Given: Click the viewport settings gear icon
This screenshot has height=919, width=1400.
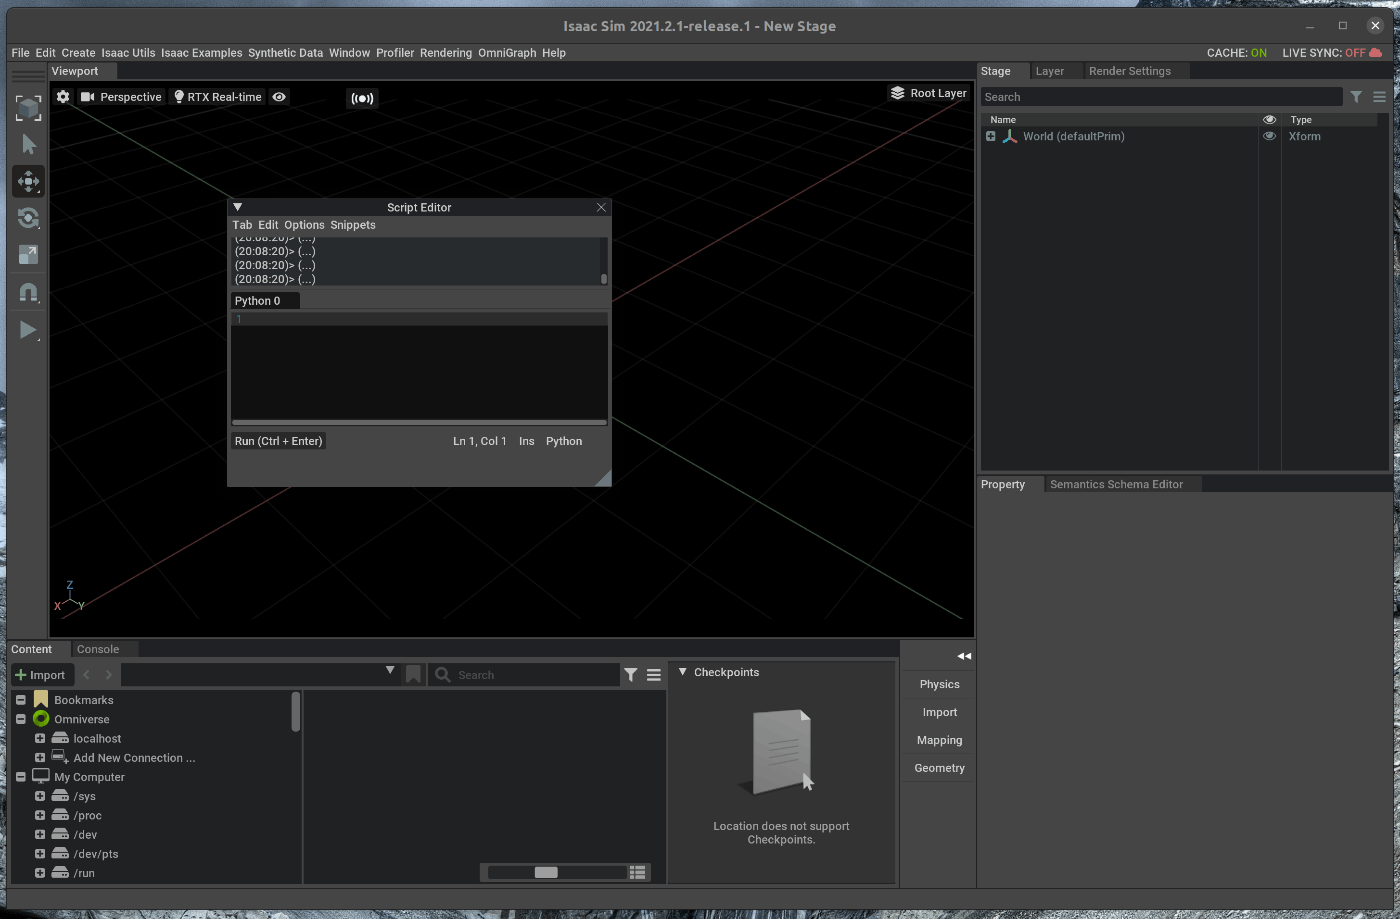Looking at the screenshot, I should tap(63, 97).
